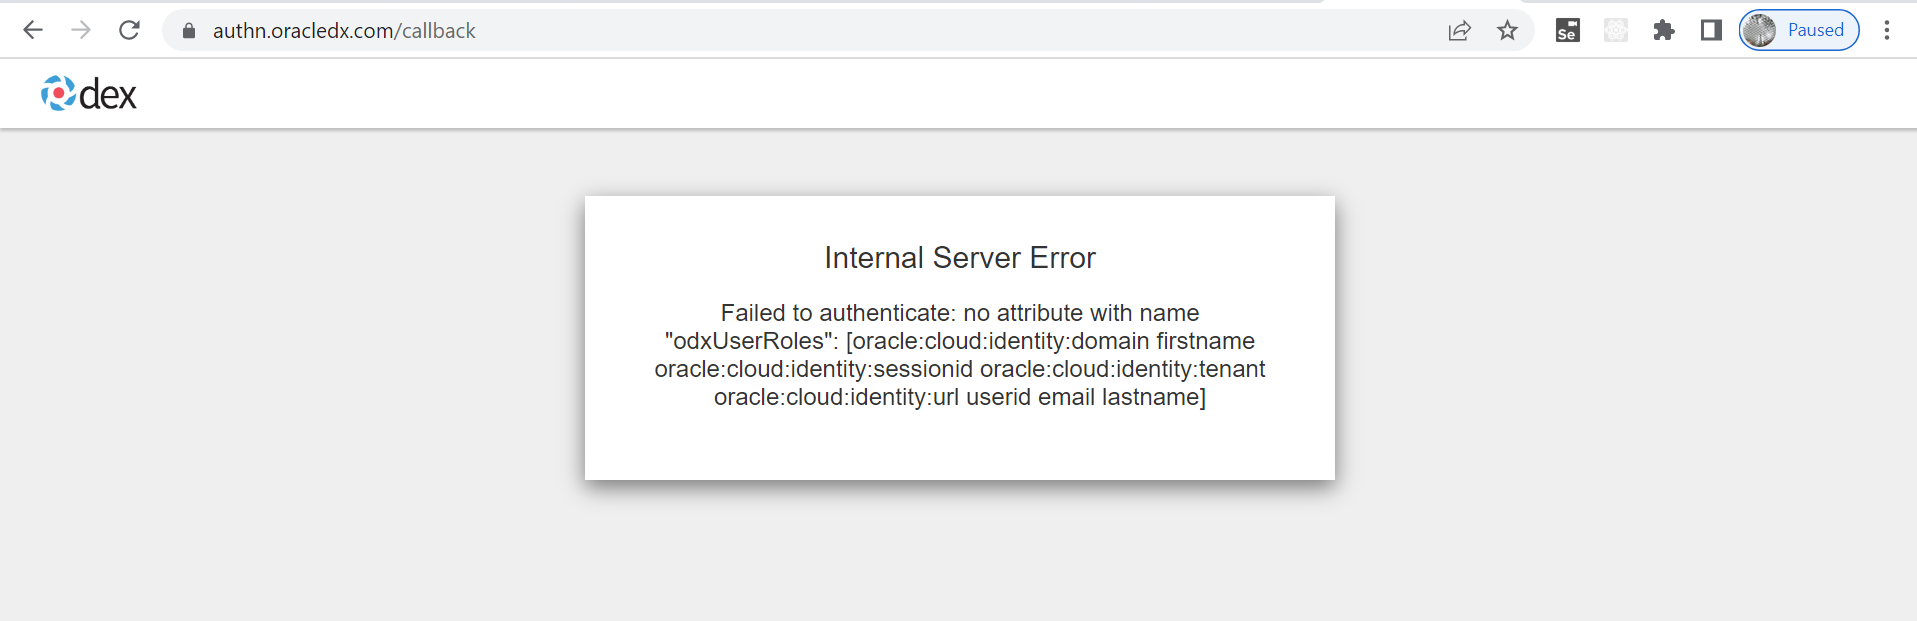Click the empty white header bar right of dex logo
Screen dimensions: 1917x621
(1000, 94)
